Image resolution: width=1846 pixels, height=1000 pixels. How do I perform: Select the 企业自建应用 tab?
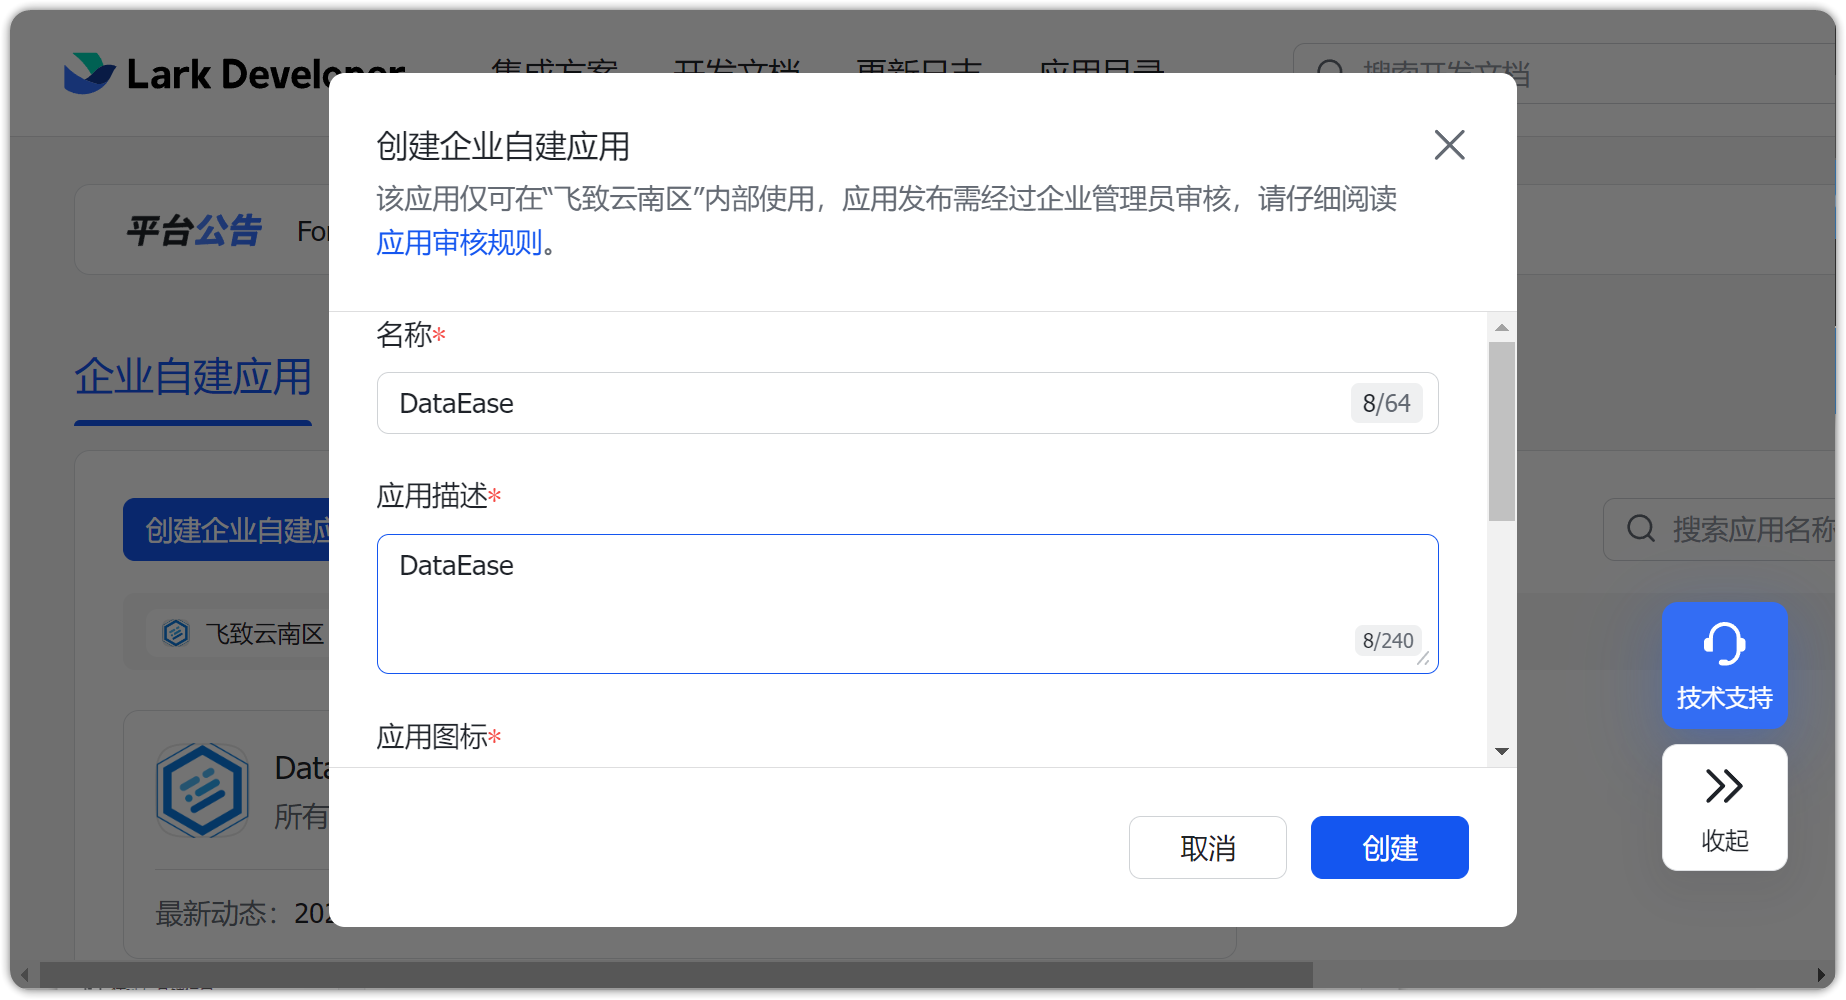(x=193, y=377)
